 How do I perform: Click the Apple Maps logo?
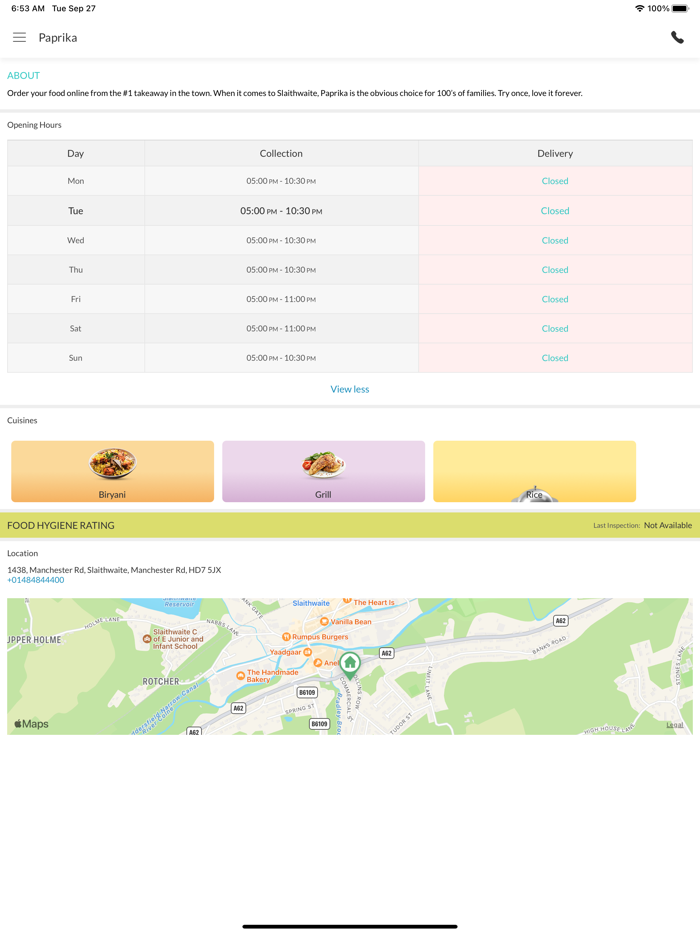point(32,724)
